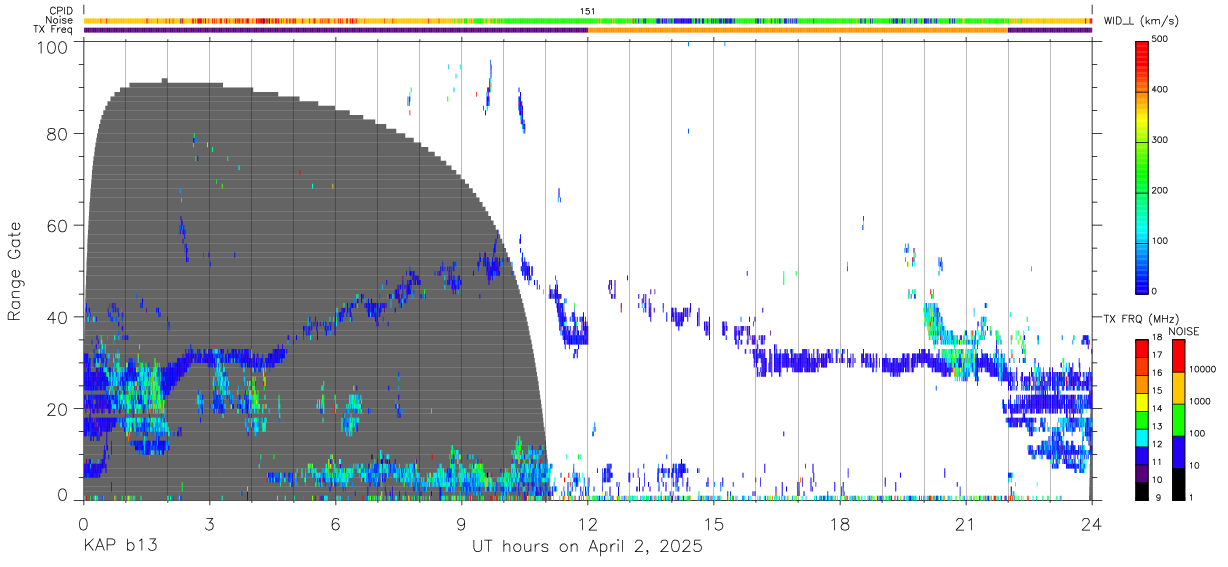
Task: Click the 18 MHz tick label
Action: click(1158, 339)
